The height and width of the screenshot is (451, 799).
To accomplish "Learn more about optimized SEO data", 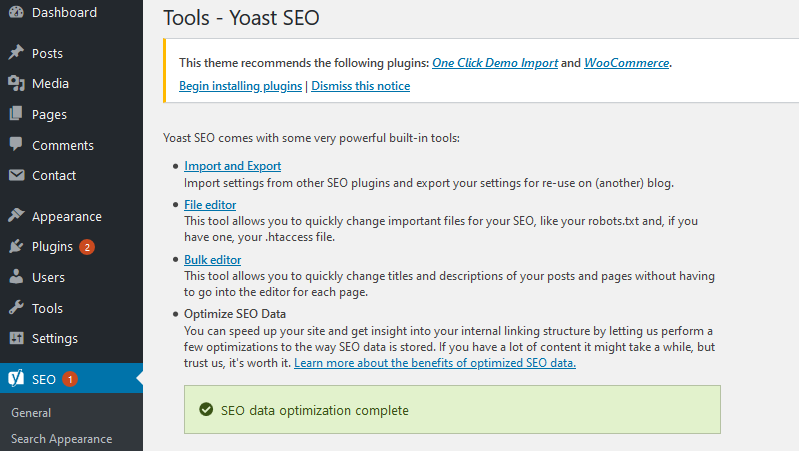I will click(435, 363).
